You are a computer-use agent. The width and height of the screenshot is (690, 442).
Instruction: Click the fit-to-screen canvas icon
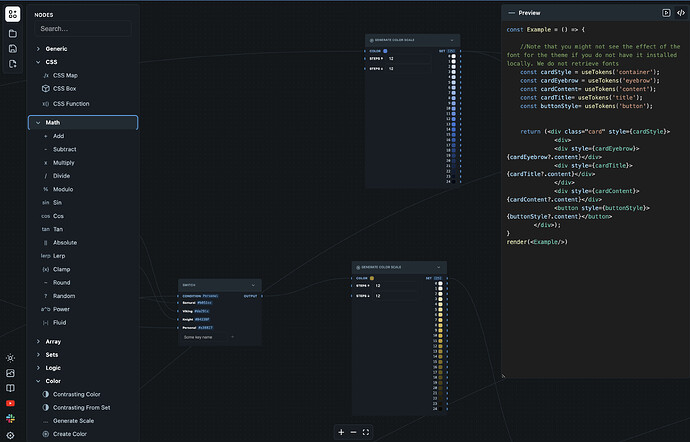[x=366, y=432]
